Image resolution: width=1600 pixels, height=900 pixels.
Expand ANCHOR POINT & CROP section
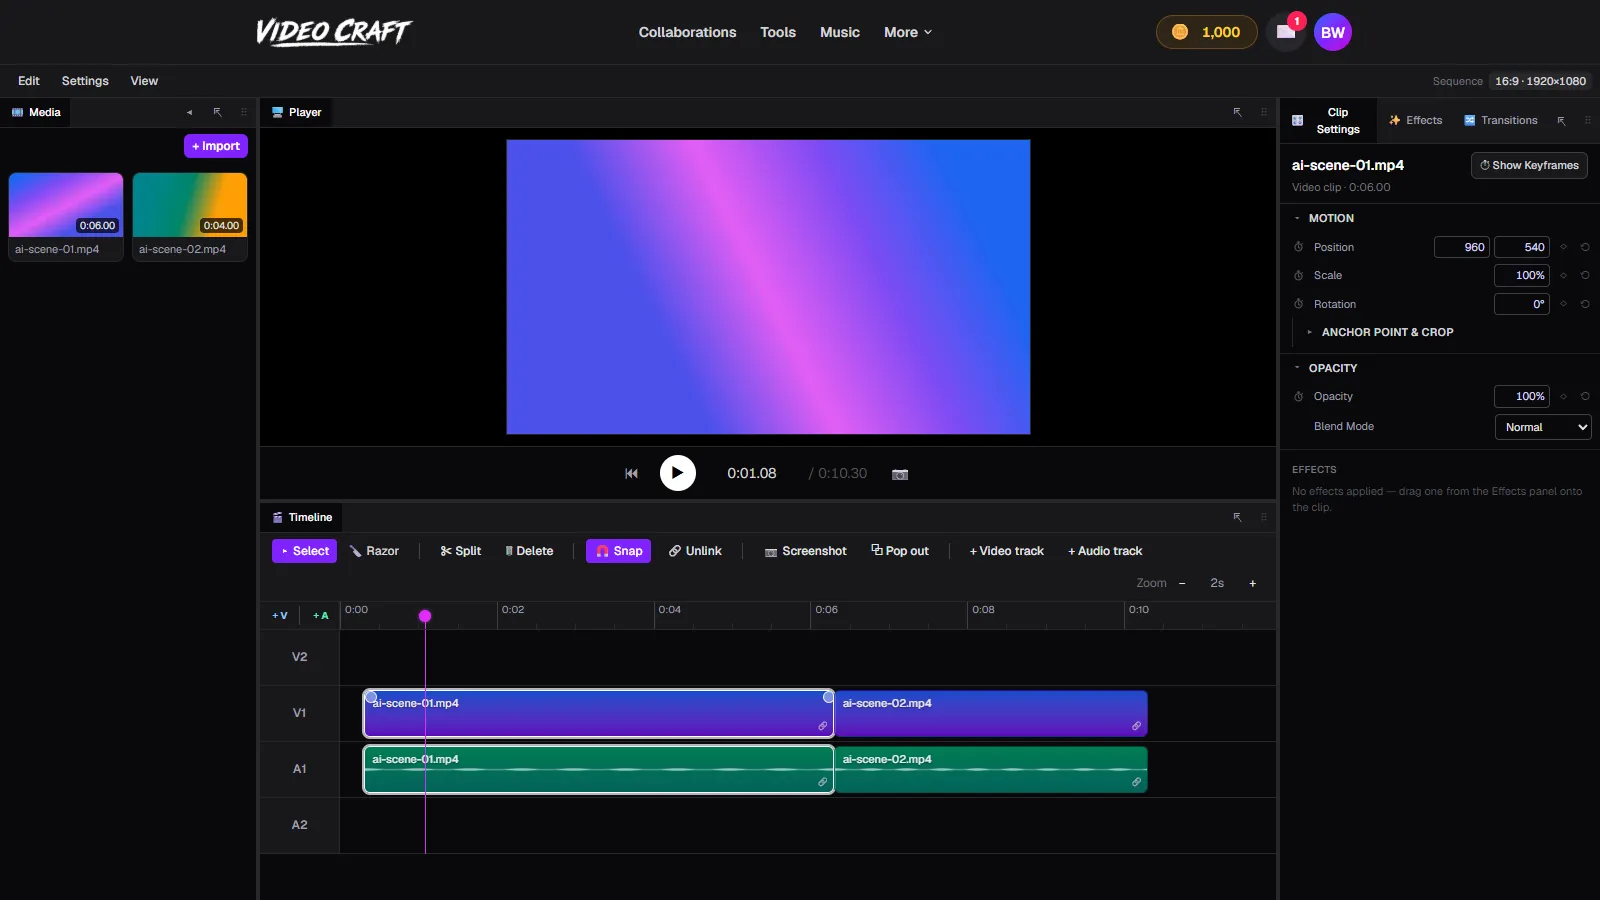1380,332
